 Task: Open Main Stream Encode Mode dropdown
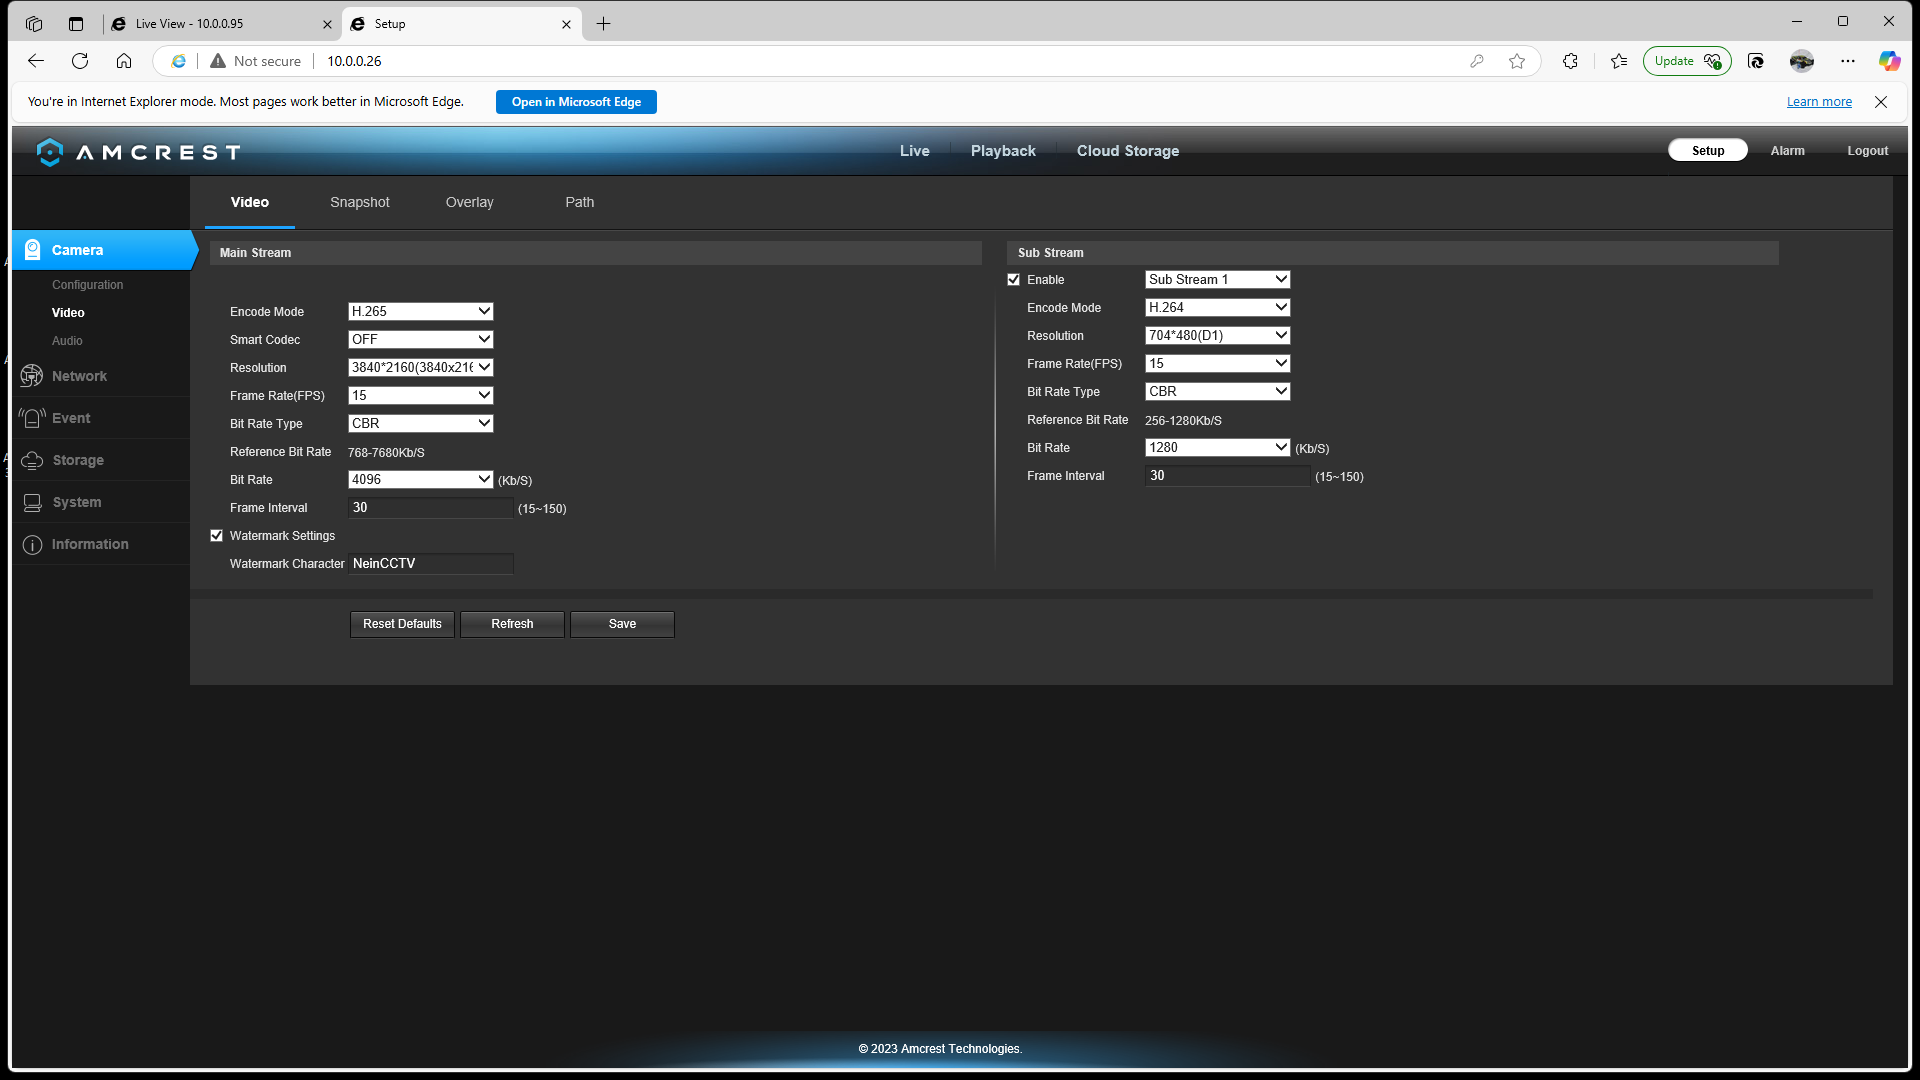point(421,312)
